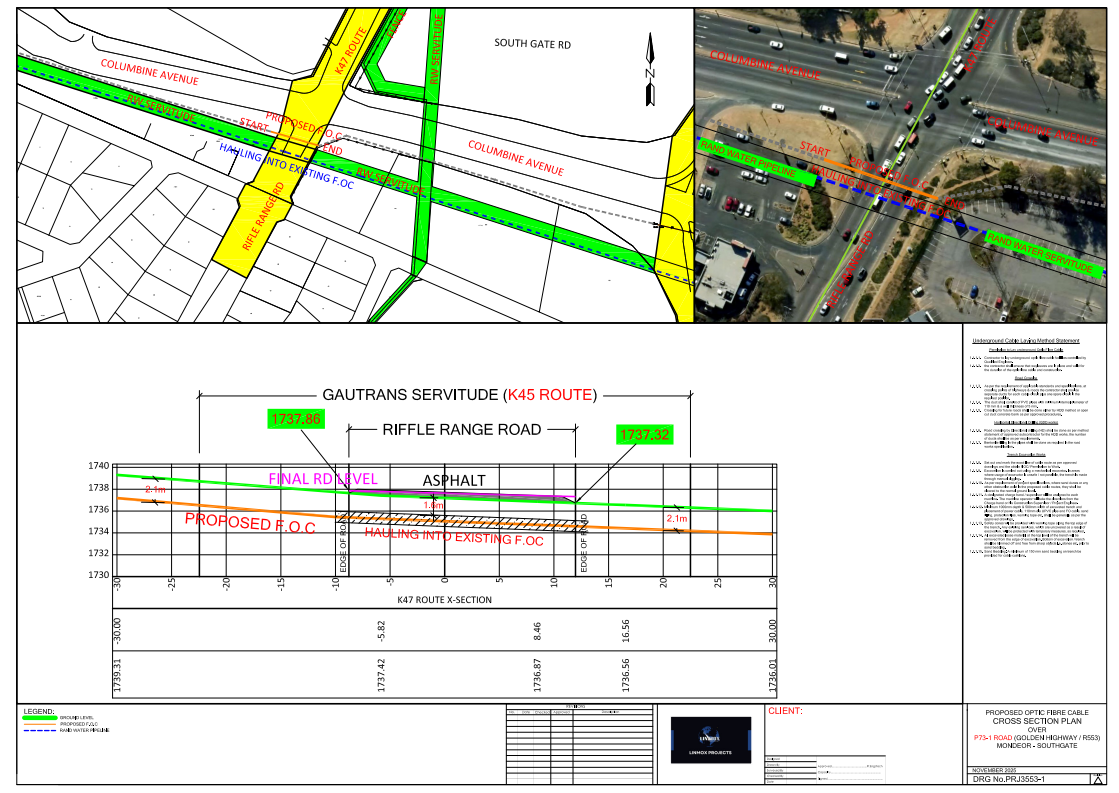Viewport: 1119px width, 793px height.
Task: Click the Underground Cable Laying Method Statement heading
Action: pos(1032,341)
